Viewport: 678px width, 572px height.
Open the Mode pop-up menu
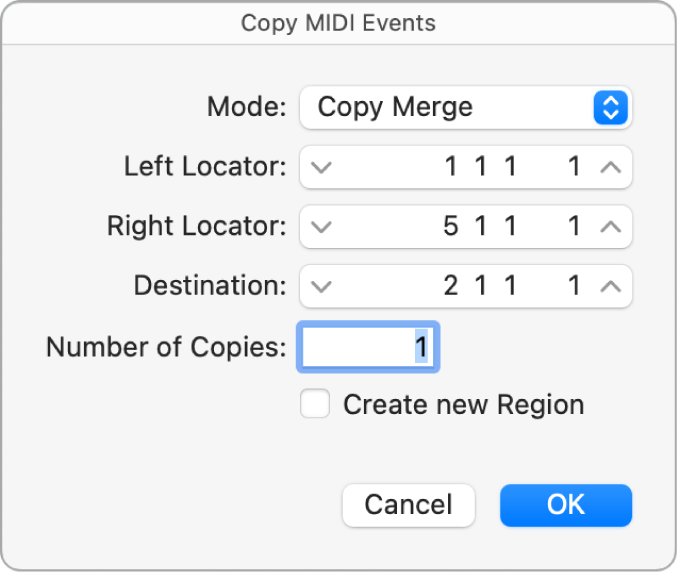(x=610, y=108)
